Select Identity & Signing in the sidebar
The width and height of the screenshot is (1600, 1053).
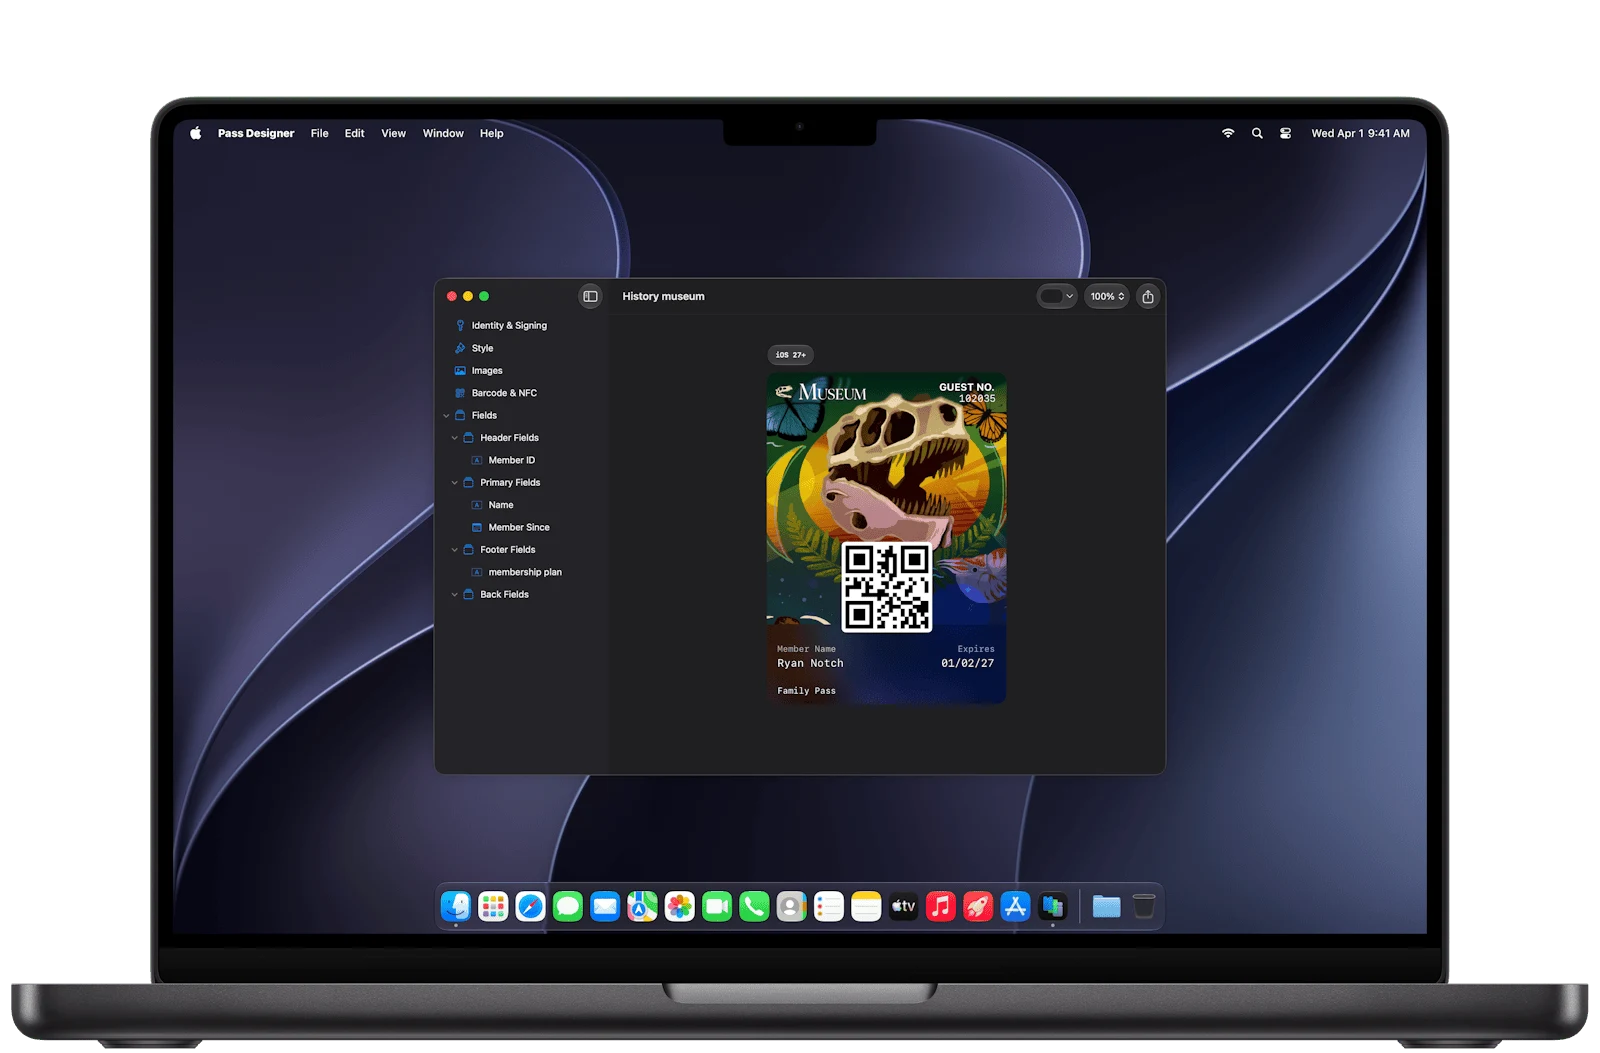[509, 325]
